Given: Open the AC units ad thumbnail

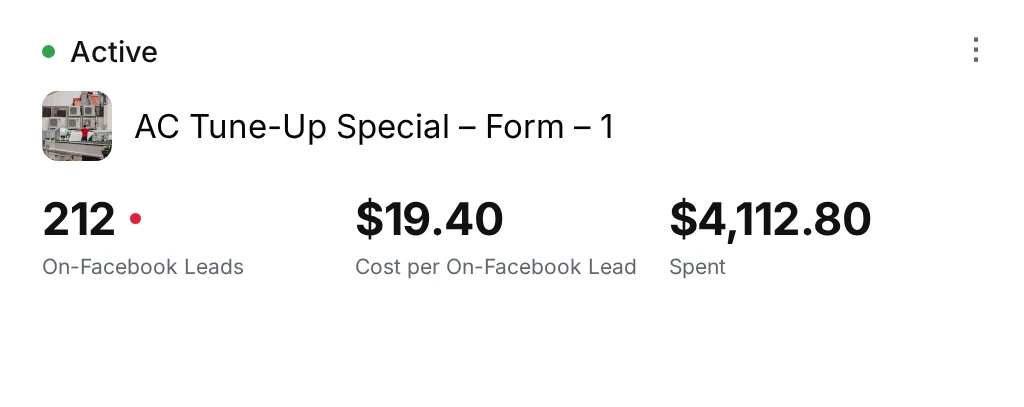Looking at the screenshot, I should [77, 125].
